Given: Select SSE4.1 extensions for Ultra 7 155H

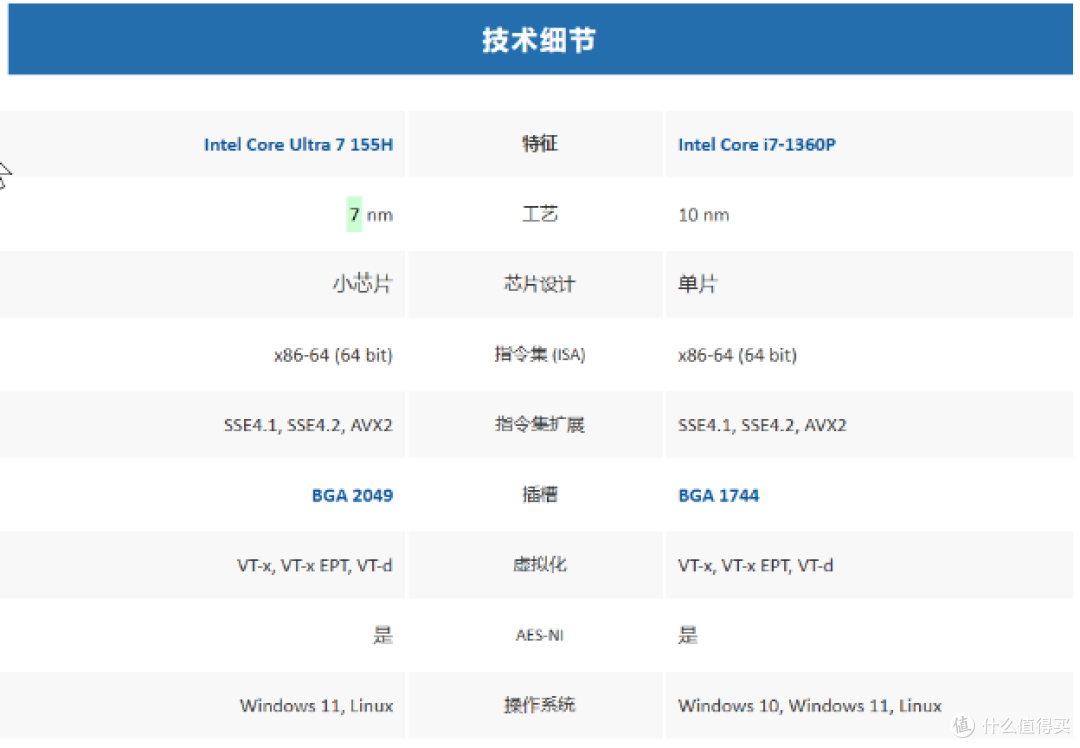Looking at the screenshot, I should pyautogui.click(x=308, y=425).
